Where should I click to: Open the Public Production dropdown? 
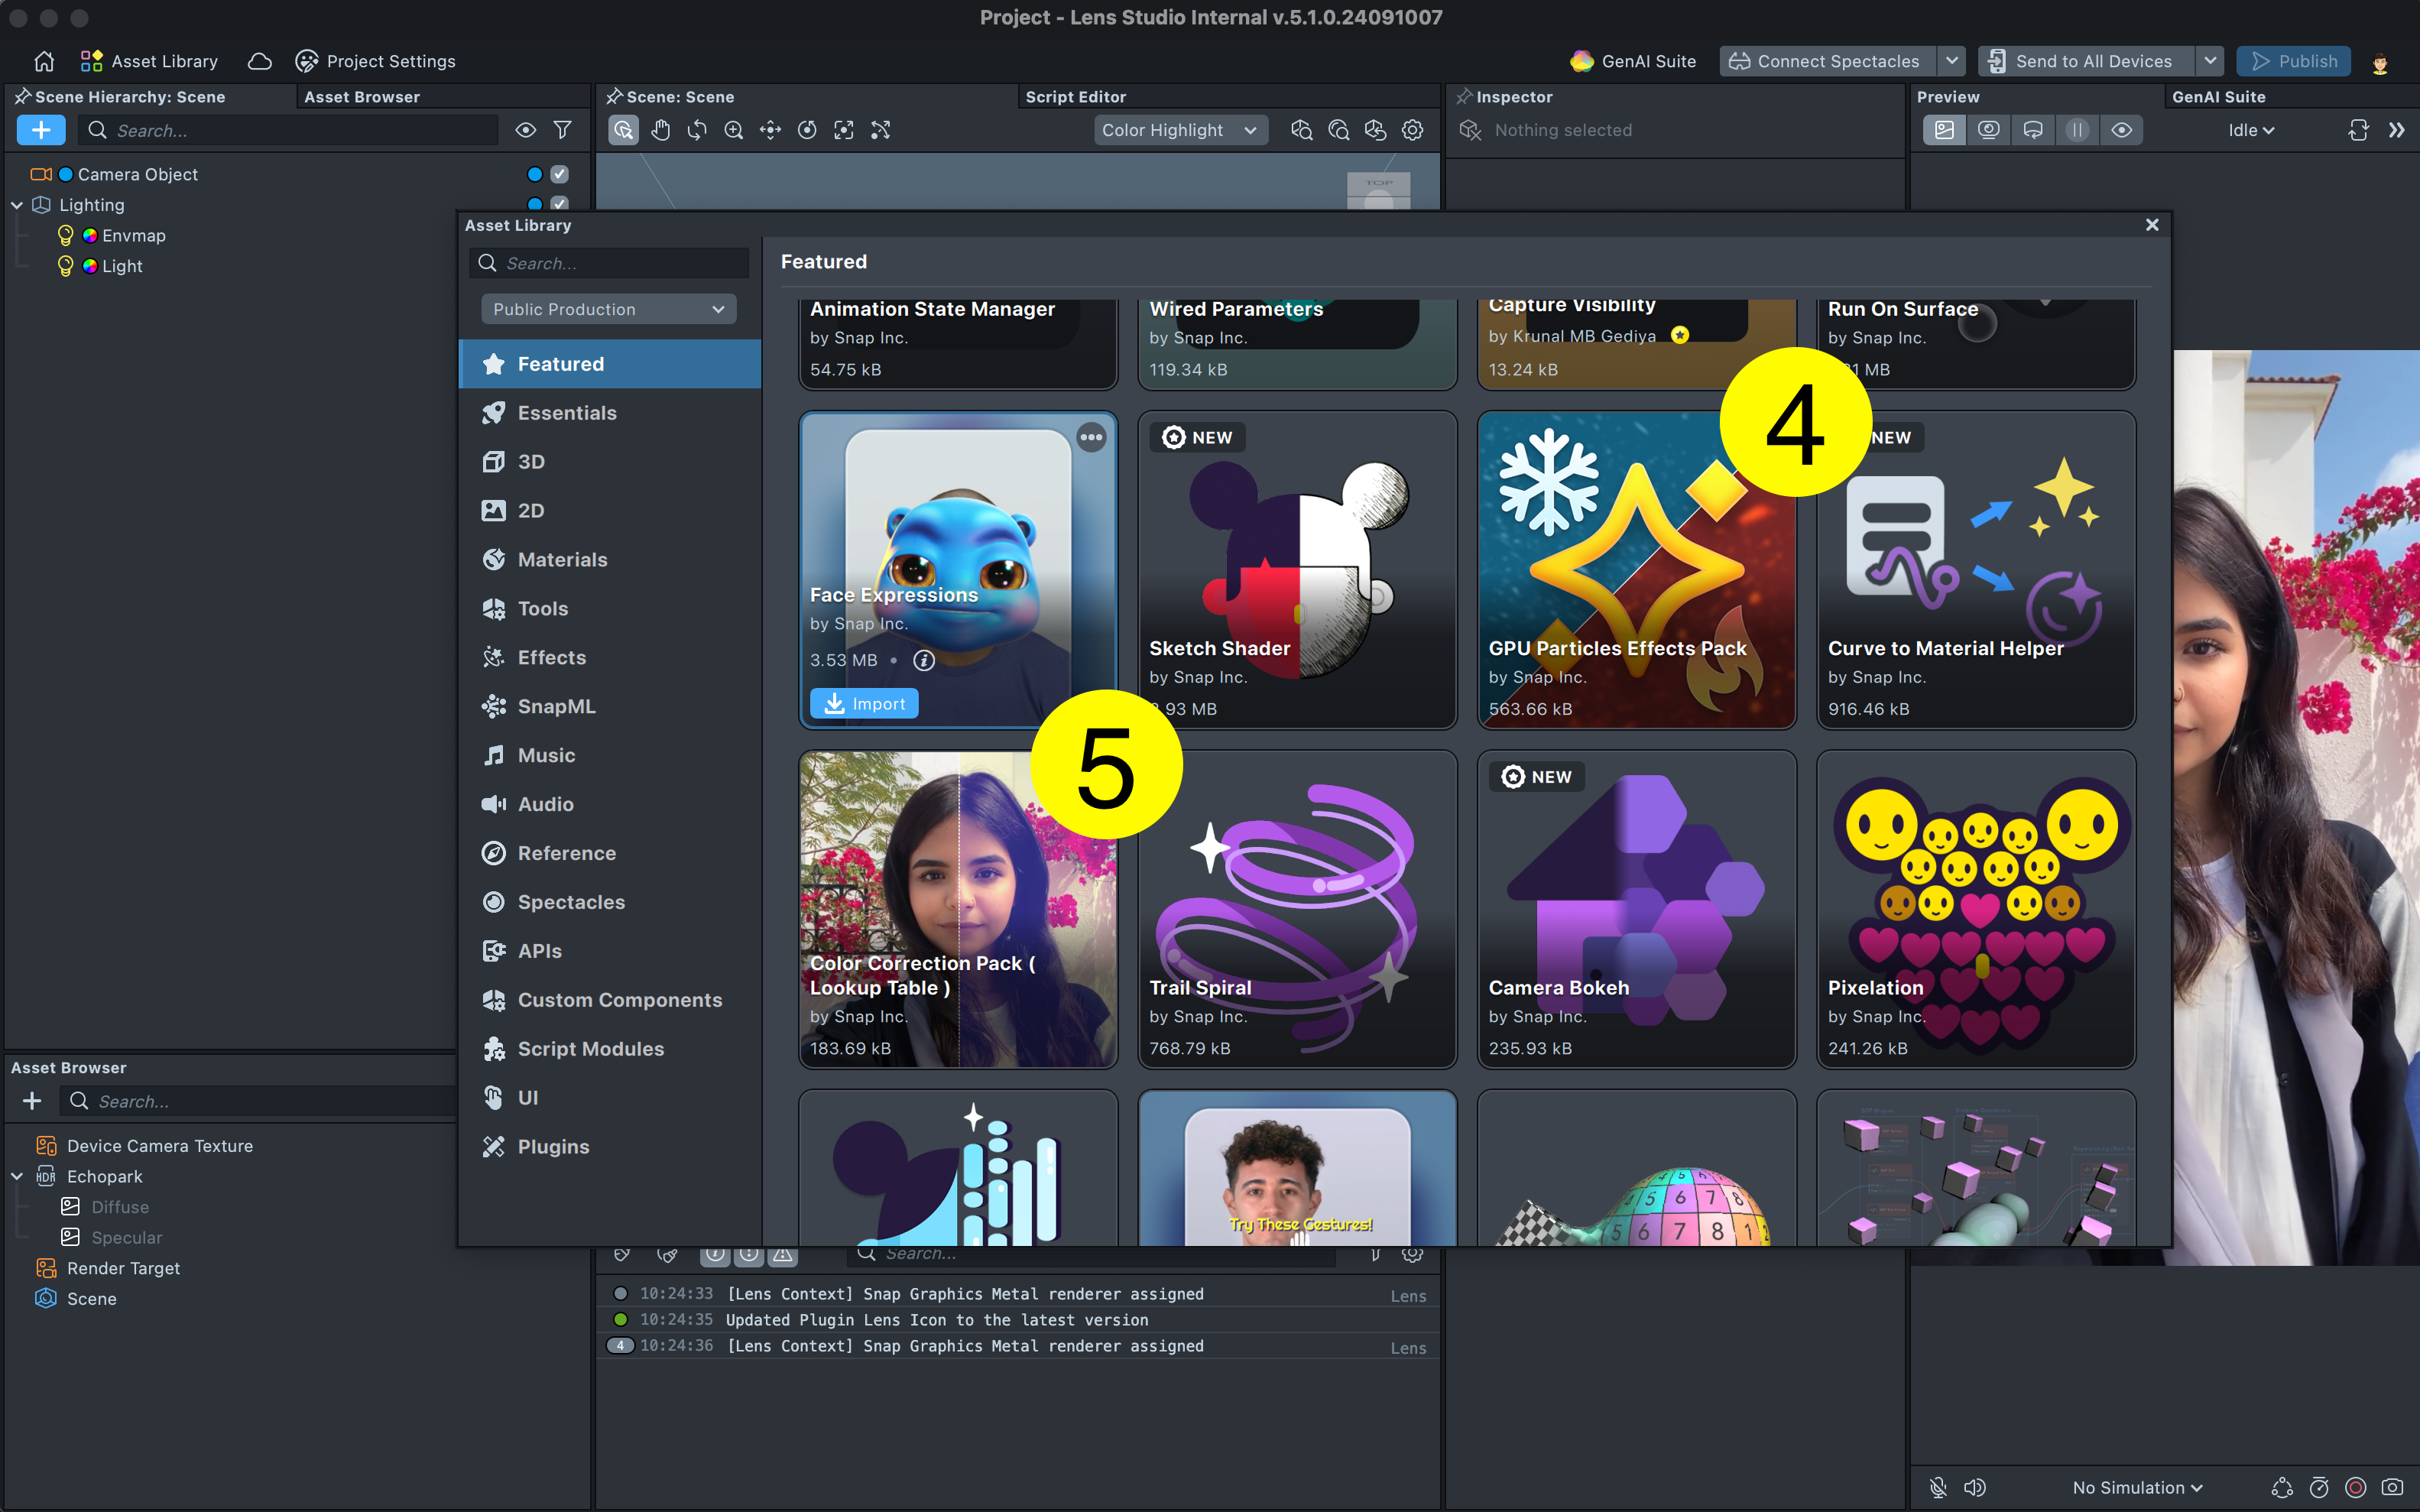pyautogui.click(x=608, y=309)
